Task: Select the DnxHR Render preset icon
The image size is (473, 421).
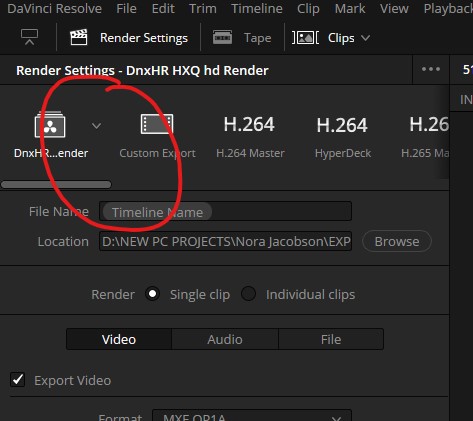Action: (50, 125)
